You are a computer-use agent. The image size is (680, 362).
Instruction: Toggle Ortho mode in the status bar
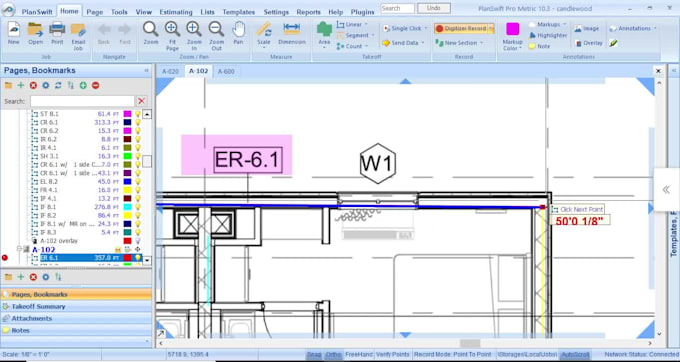click(x=333, y=354)
